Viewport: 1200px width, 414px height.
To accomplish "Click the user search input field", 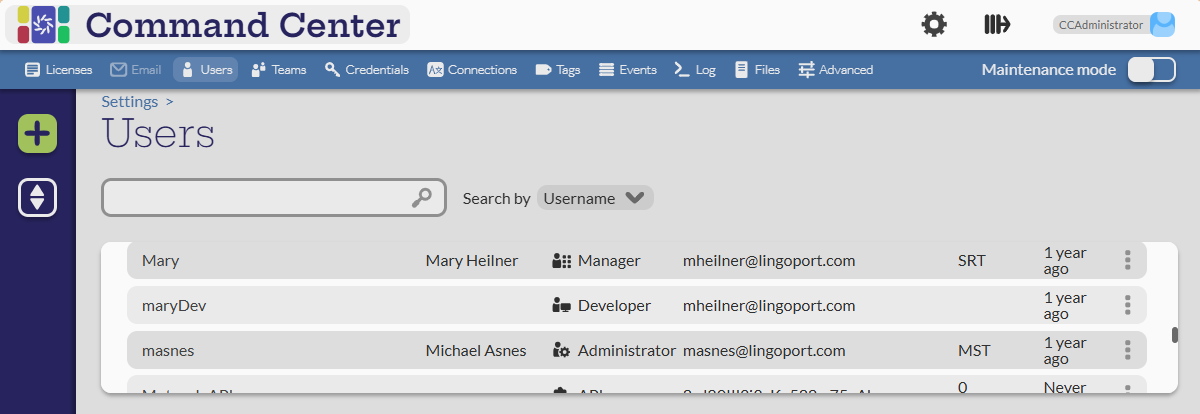I will coord(255,198).
